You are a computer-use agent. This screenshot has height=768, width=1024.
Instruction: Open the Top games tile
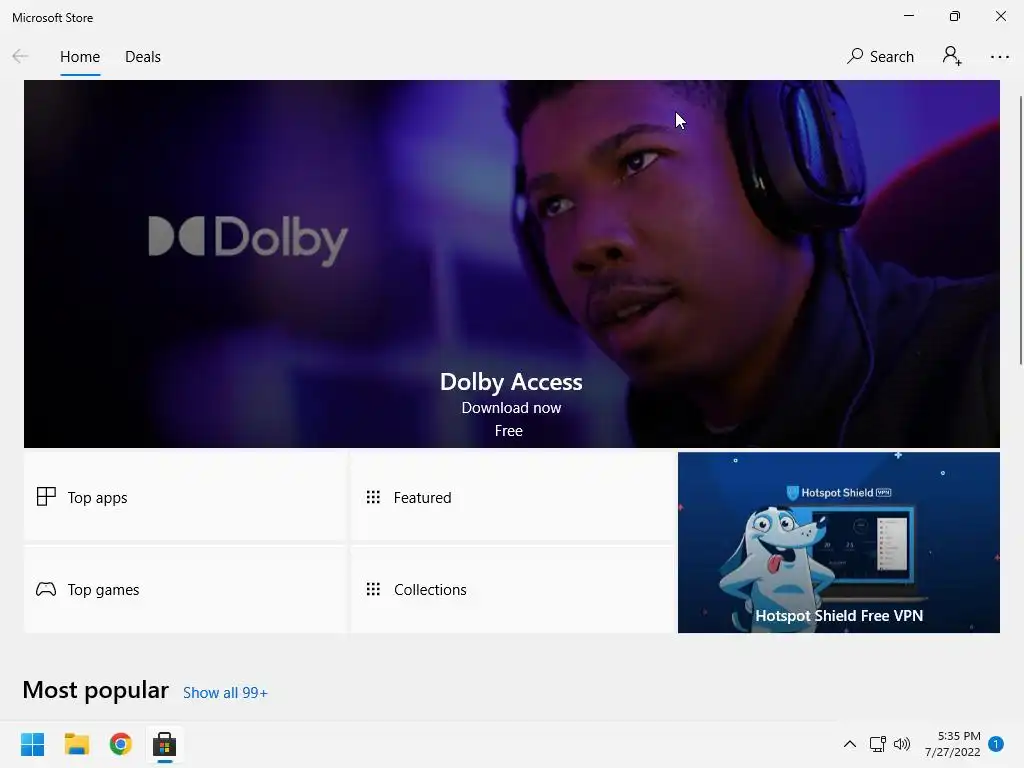[185, 589]
